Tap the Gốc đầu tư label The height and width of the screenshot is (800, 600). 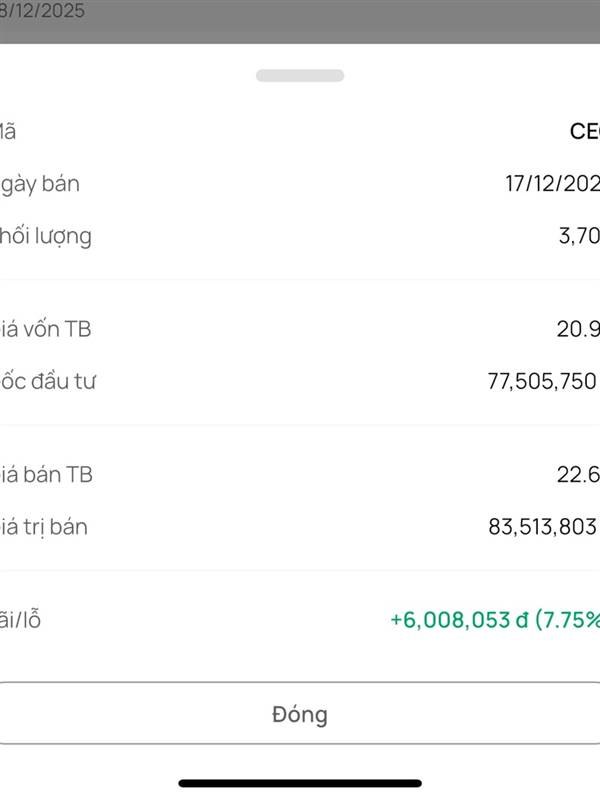tap(48, 381)
